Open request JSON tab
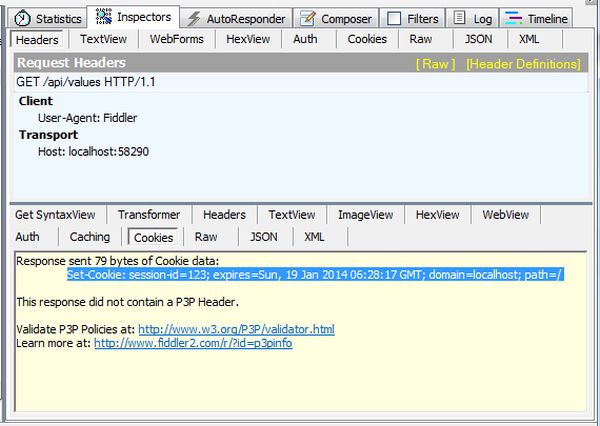The image size is (600, 426). coord(478,39)
